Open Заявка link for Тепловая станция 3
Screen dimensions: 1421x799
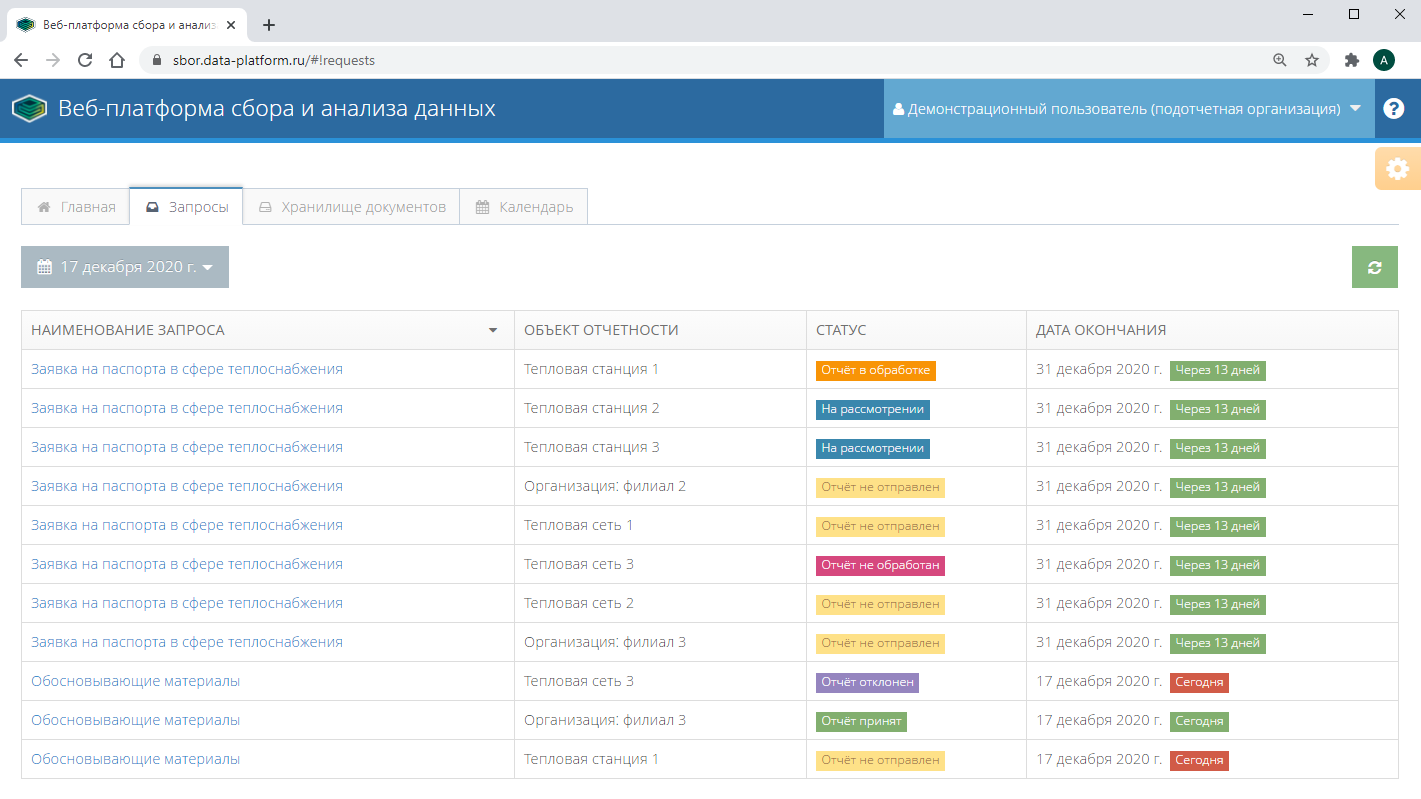(x=187, y=447)
